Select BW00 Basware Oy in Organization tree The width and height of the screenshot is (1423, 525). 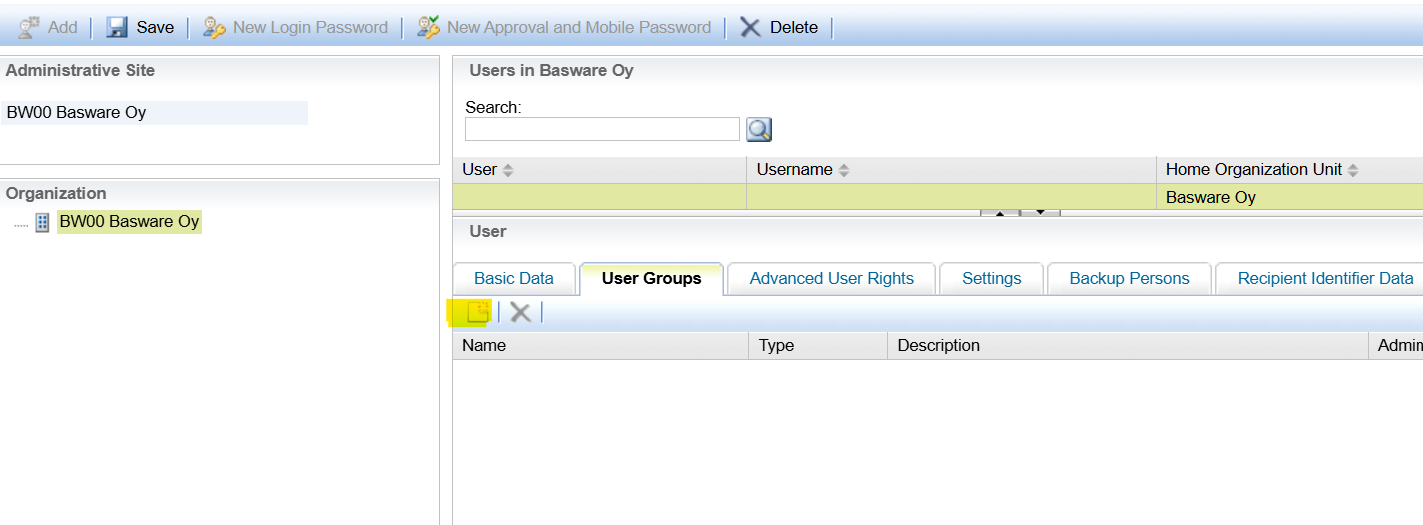point(129,221)
